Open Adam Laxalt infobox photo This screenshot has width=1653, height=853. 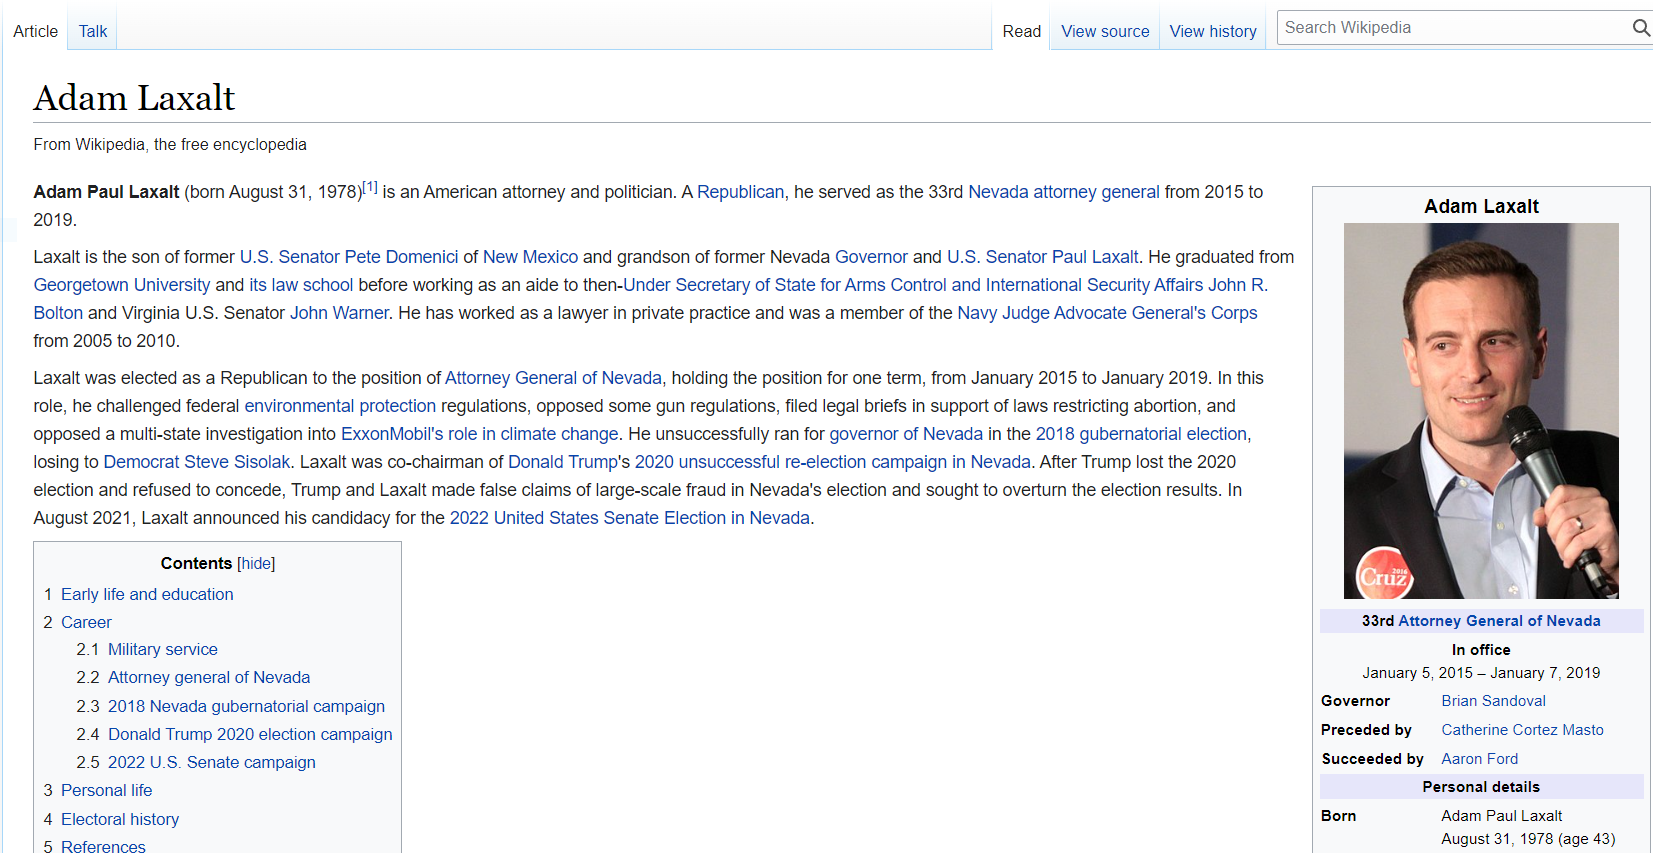click(1481, 411)
